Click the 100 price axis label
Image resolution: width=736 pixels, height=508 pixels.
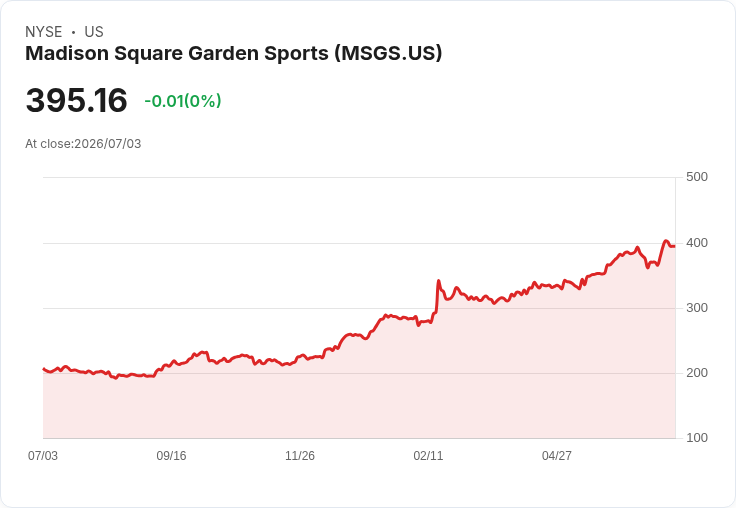[x=697, y=438]
